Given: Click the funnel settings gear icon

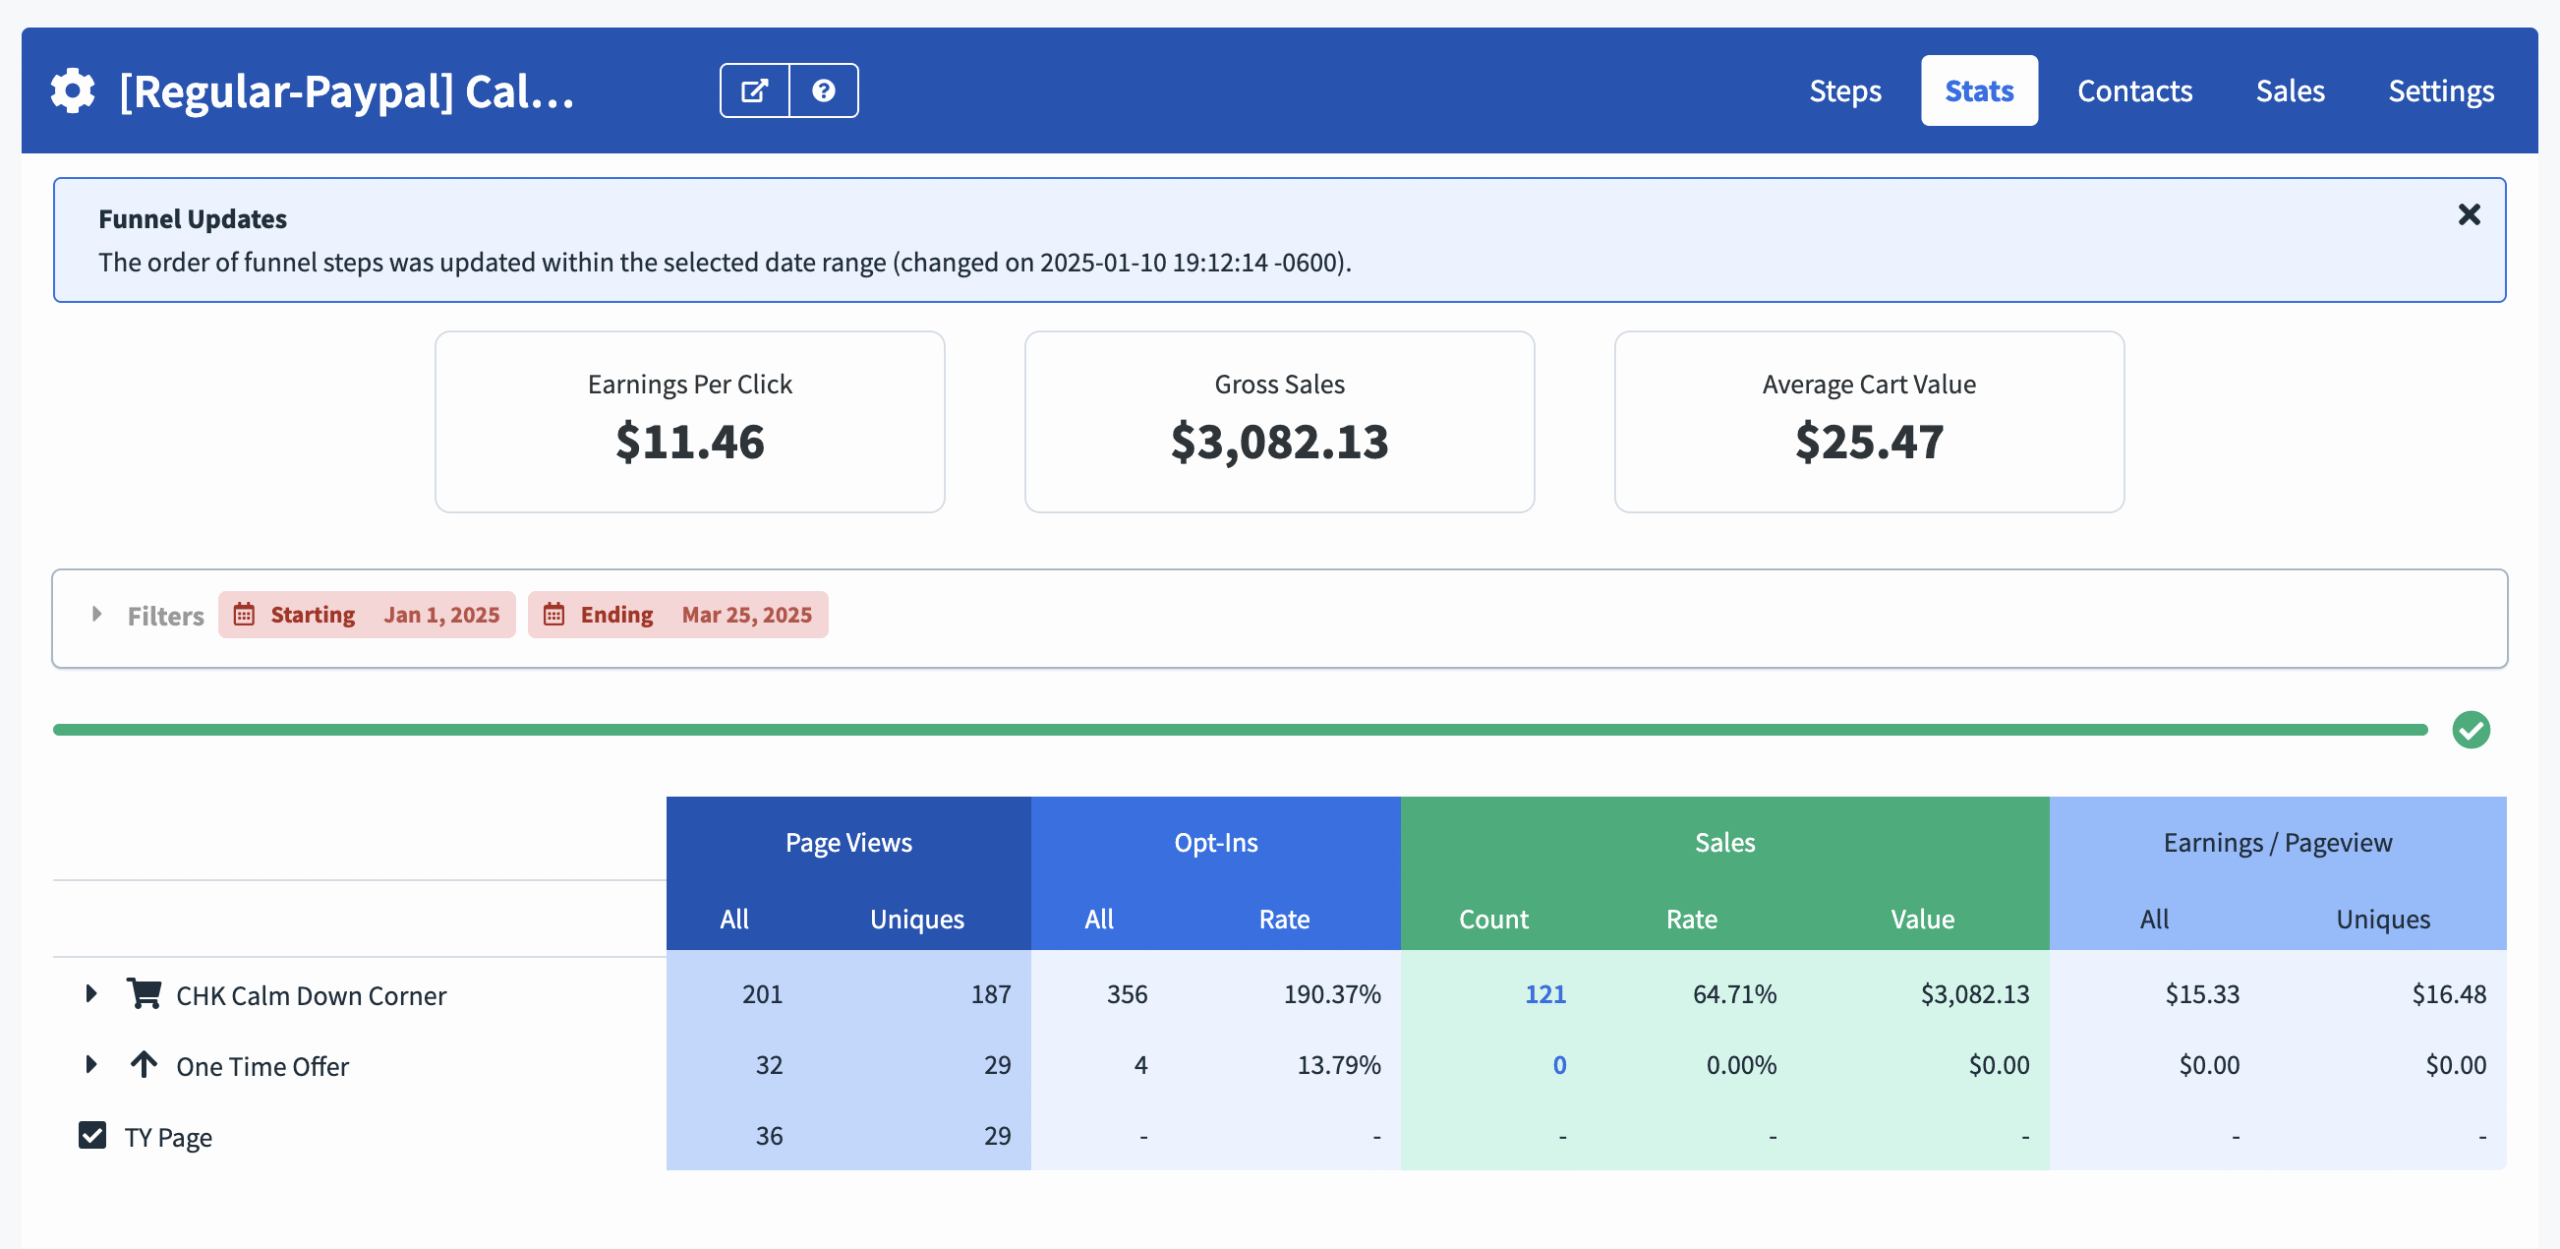Looking at the screenshot, I should [73, 91].
